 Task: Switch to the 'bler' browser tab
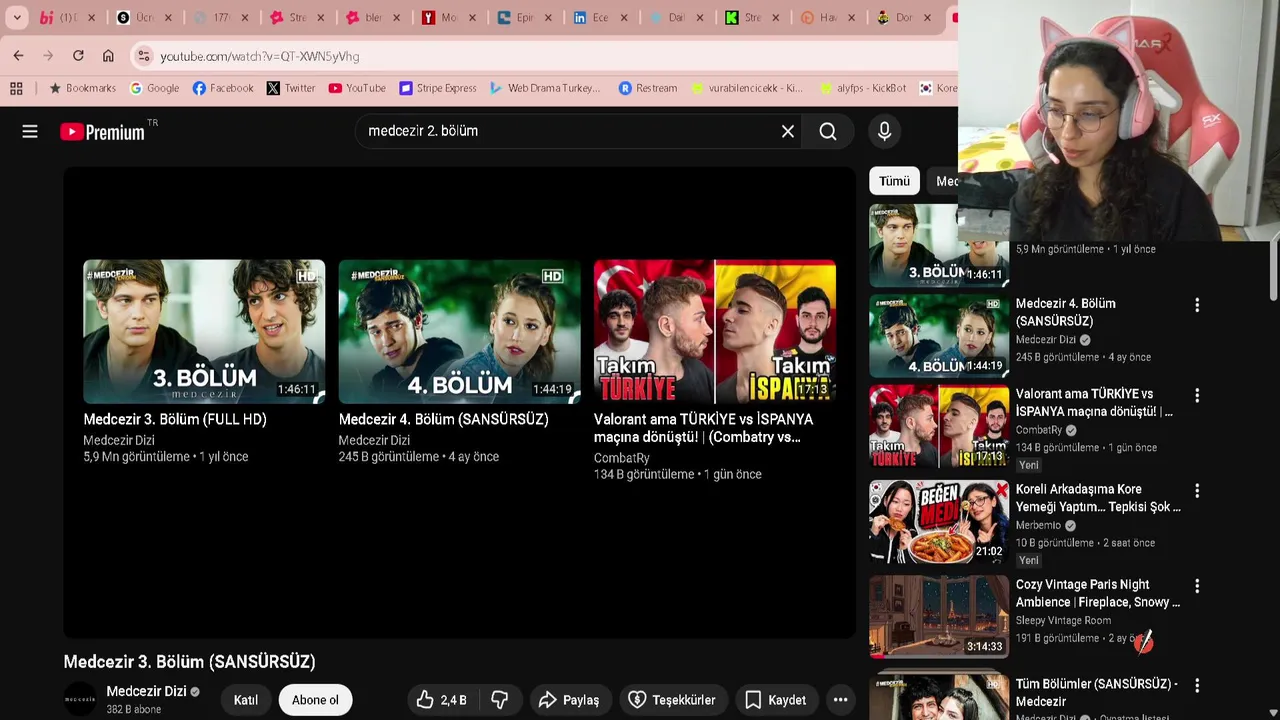(372, 18)
